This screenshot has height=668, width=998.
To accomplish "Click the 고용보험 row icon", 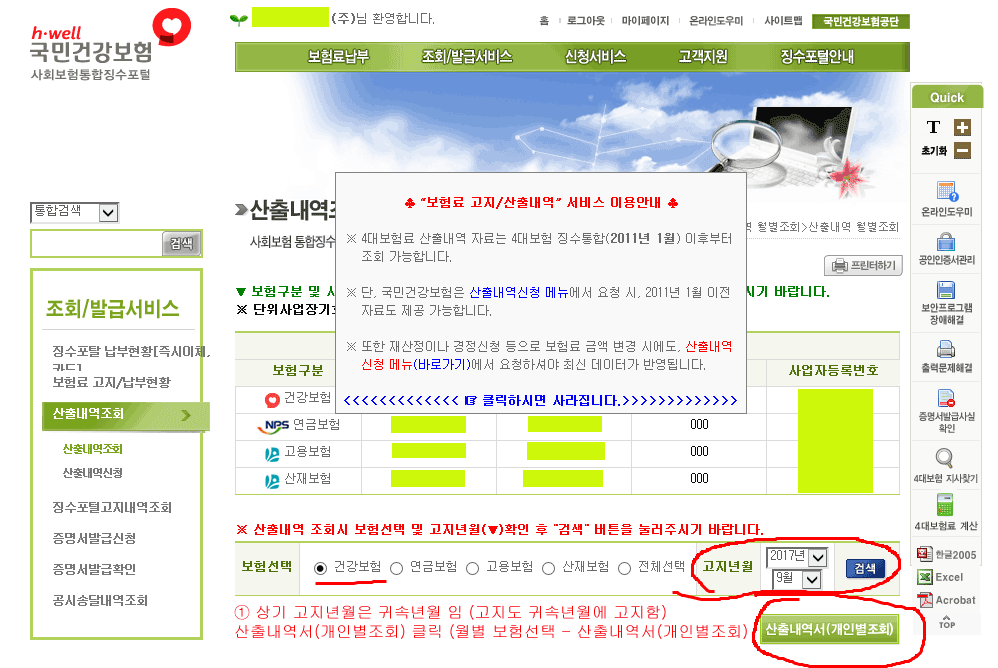I will 272,454.
